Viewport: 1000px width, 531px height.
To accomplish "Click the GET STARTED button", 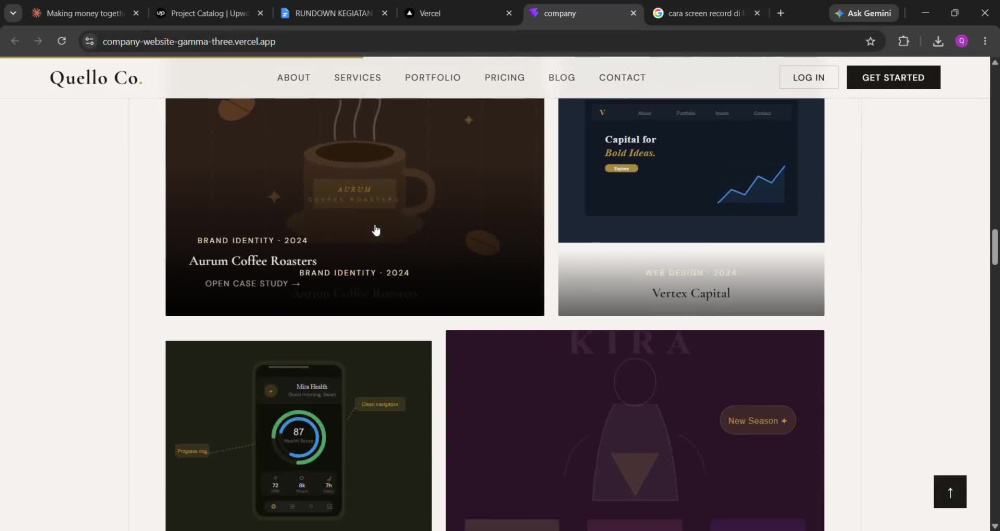I will point(893,77).
